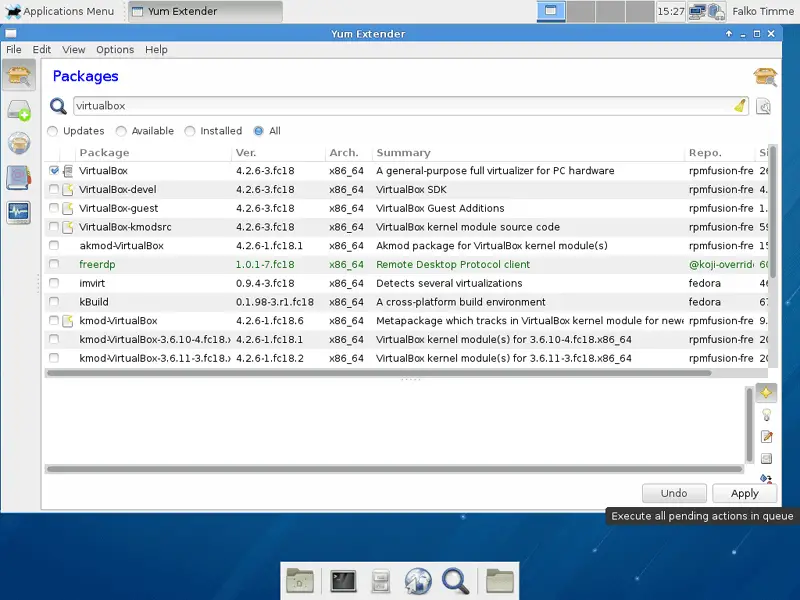Open the file cabinet icon in the dock
This screenshot has width=800, height=600.
click(381, 581)
